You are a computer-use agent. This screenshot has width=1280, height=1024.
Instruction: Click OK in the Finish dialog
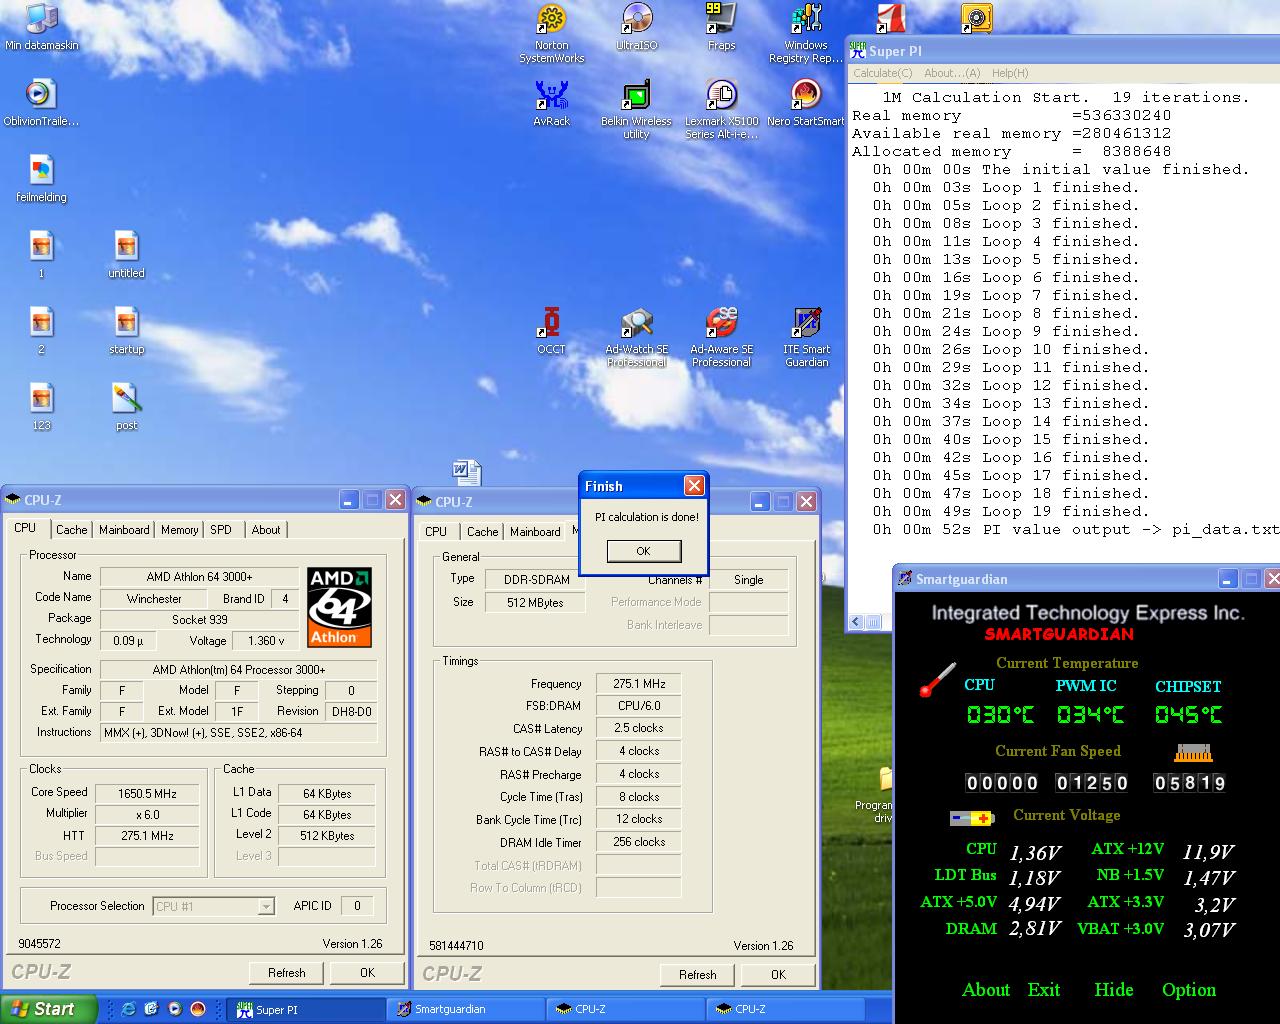click(643, 551)
